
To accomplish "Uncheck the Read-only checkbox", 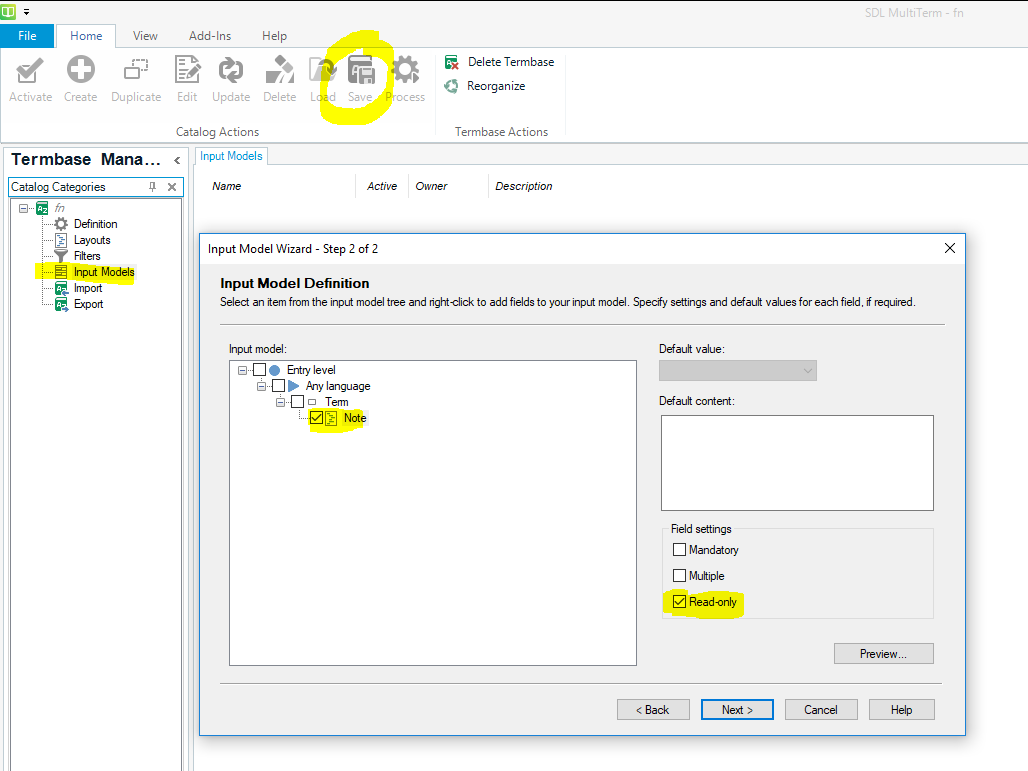I will (680, 602).
